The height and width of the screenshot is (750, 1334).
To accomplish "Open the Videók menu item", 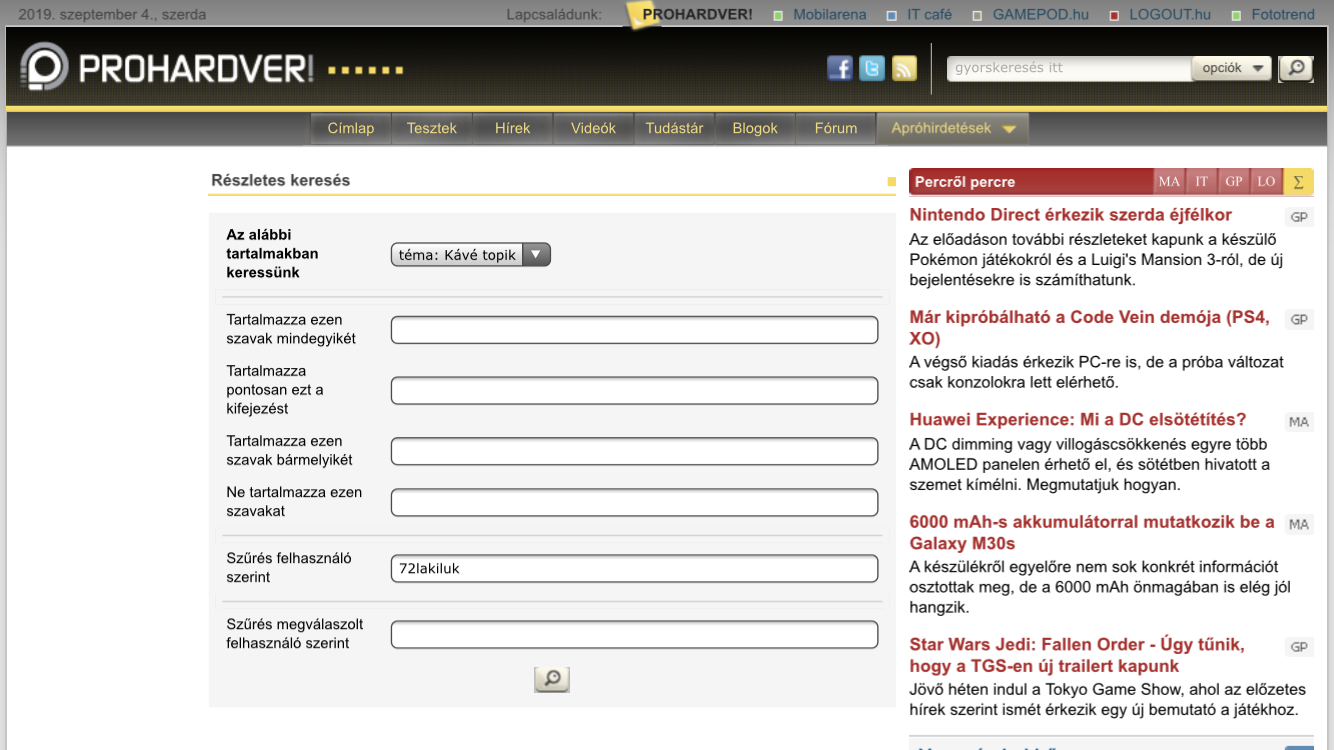I will (x=594, y=128).
